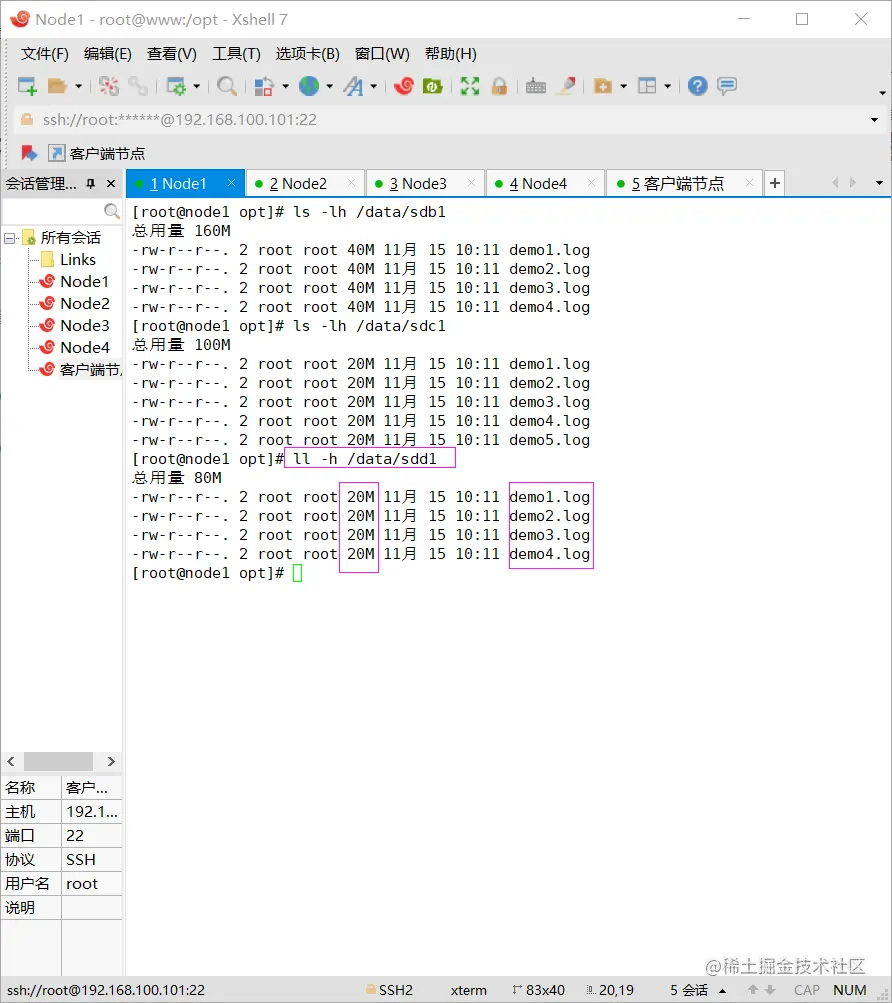Click the Disconnect icon in toolbar
892x1003 pixels.
click(x=109, y=86)
